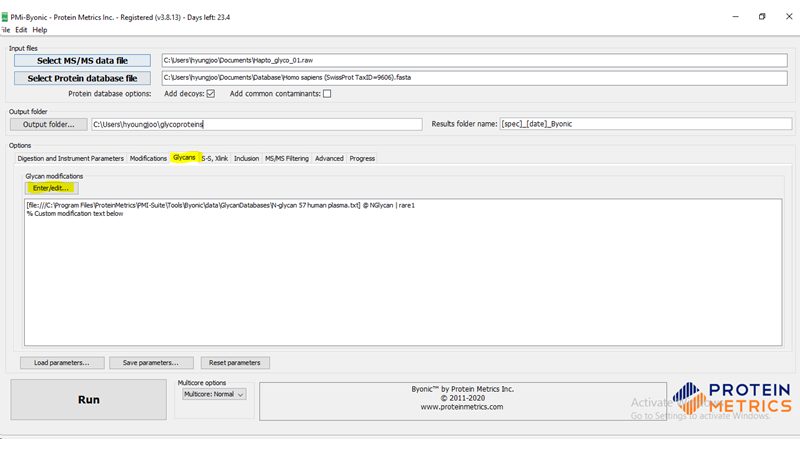Open the Edit menu
The image size is (800, 450).
pos(21,30)
